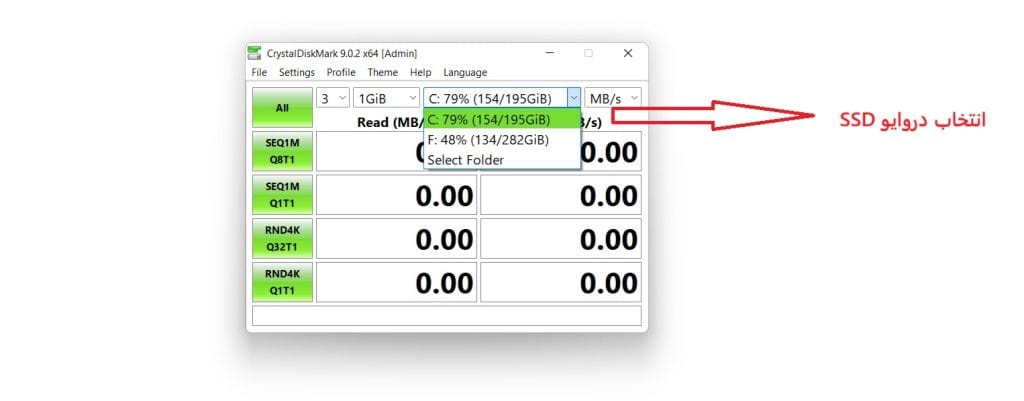Click the RND4K Q32T1 write result 0.00
Screen dimensions: 1024x401
pyautogui.click(x=561, y=238)
